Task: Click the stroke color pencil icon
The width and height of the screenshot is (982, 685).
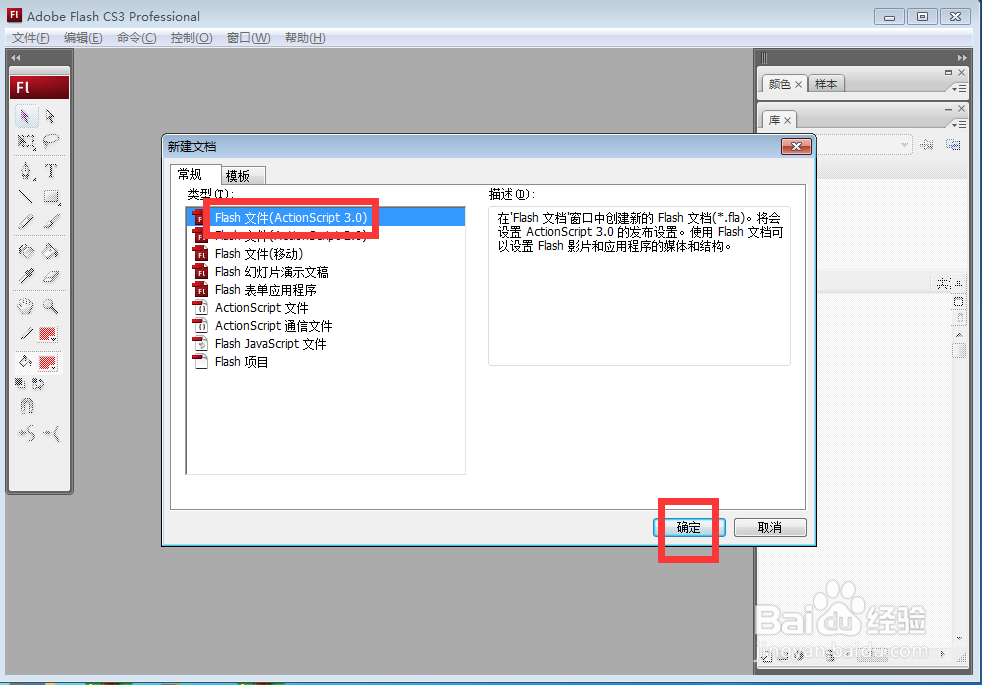Action: click(x=26, y=334)
